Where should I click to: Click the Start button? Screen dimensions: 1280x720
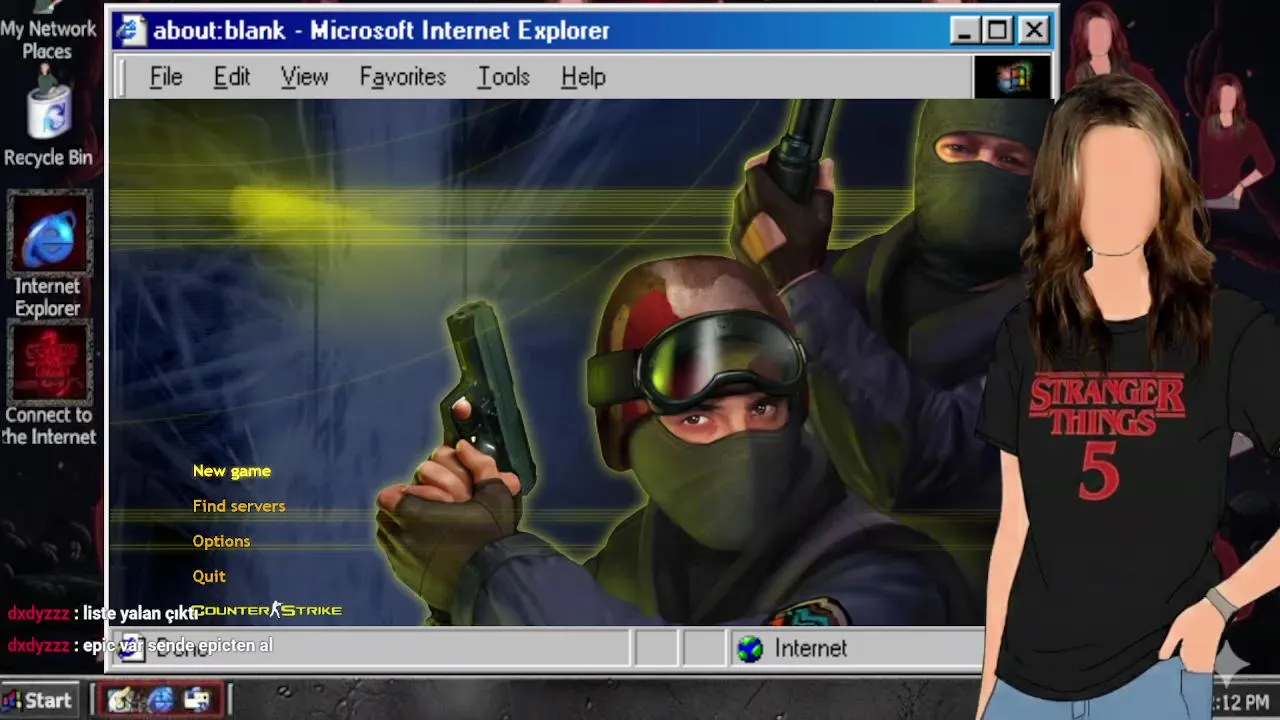(x=39, y=700)
